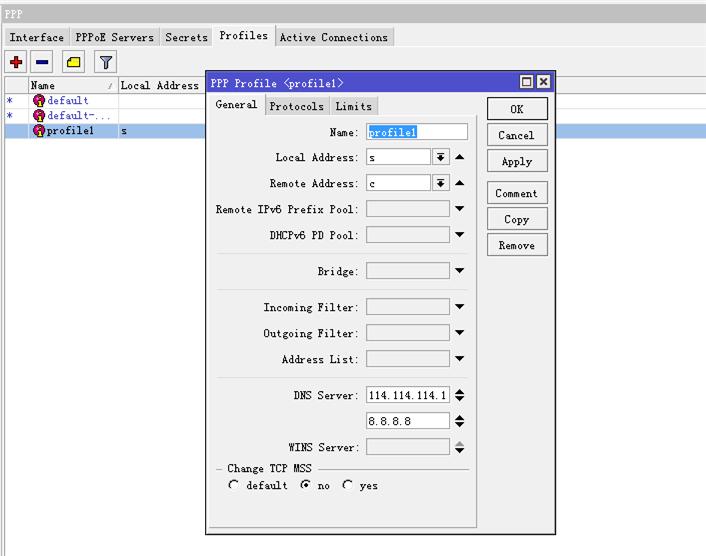Click the red plus add profile icon
Image resolution: width=706 pixels, height=556 pixels.
pos(16,62)
